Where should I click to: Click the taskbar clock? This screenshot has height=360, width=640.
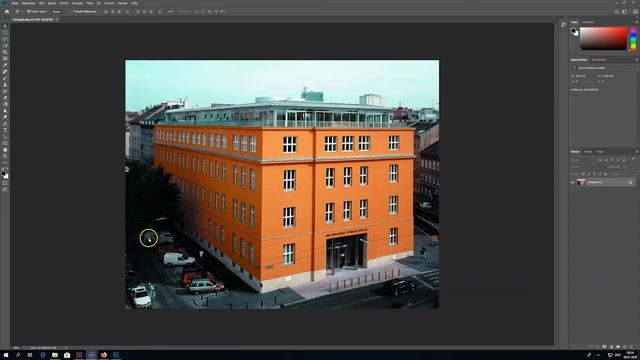[630, 355]
